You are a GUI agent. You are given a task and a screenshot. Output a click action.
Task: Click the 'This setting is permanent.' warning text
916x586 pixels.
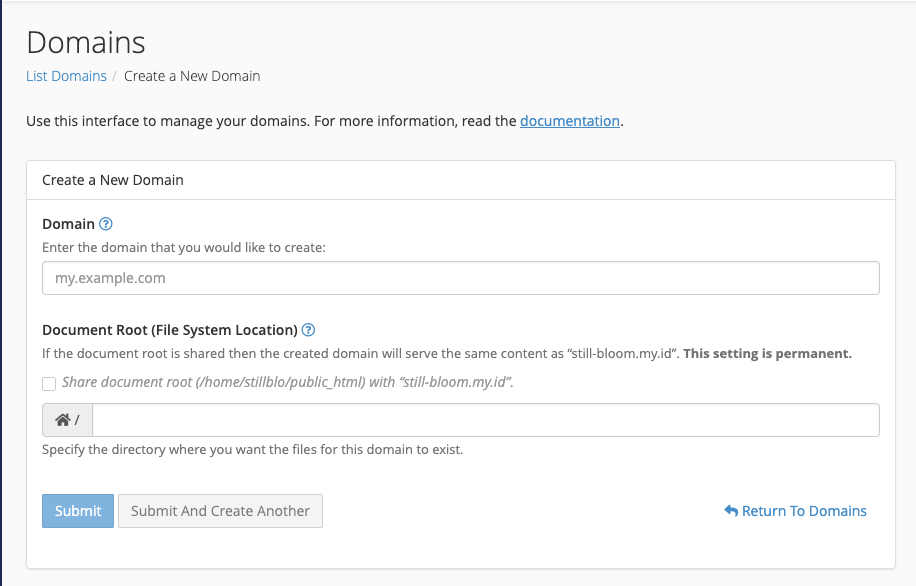click(767, 353)
